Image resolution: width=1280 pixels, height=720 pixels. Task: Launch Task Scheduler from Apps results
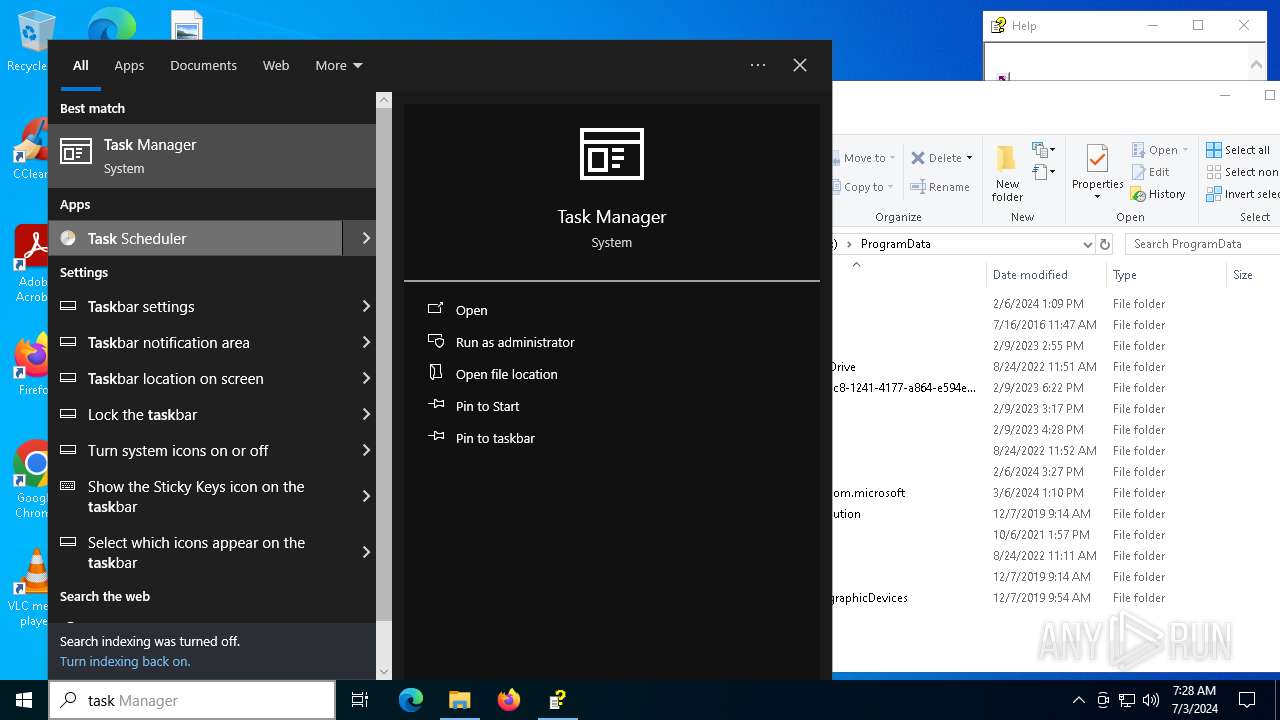pyautogui.click(x=196, y=238)
